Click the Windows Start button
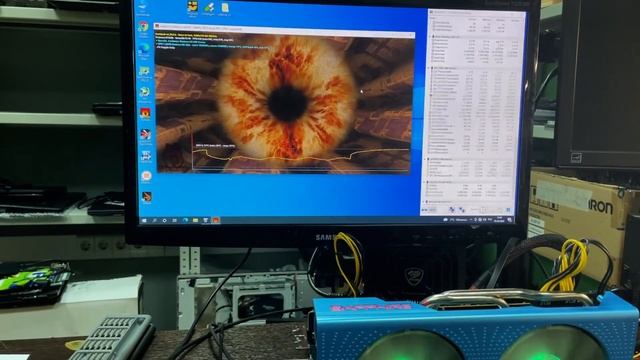This screenshot has width=640, height=360. [x=144, y=220]
